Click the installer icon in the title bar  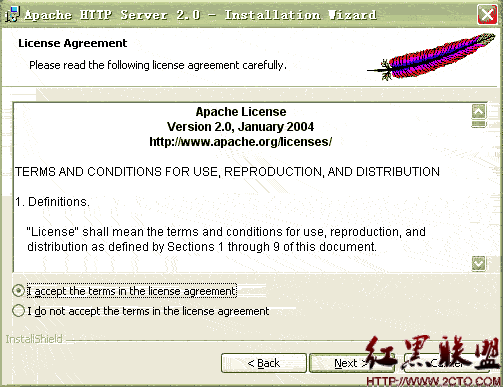coord(12,14)
